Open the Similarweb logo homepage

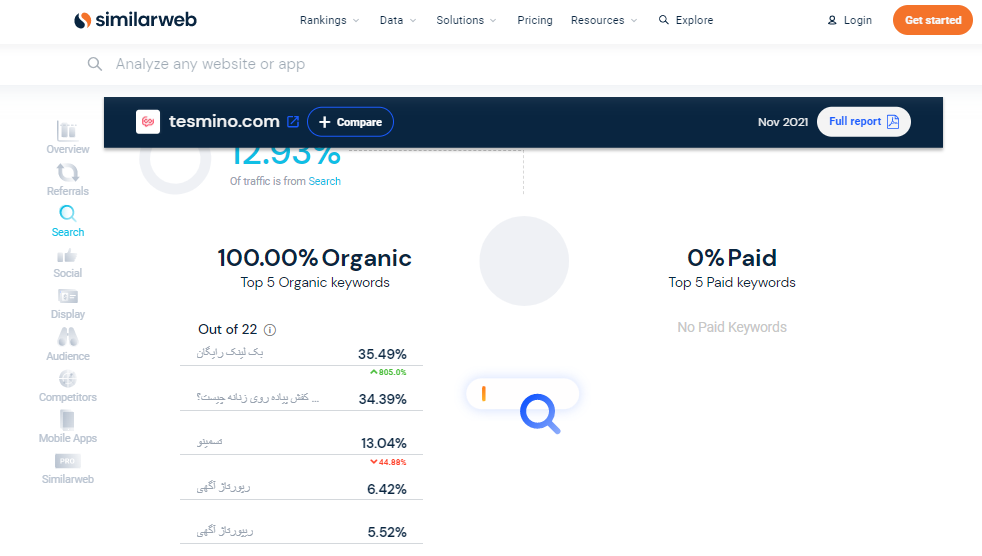point(135,20)
